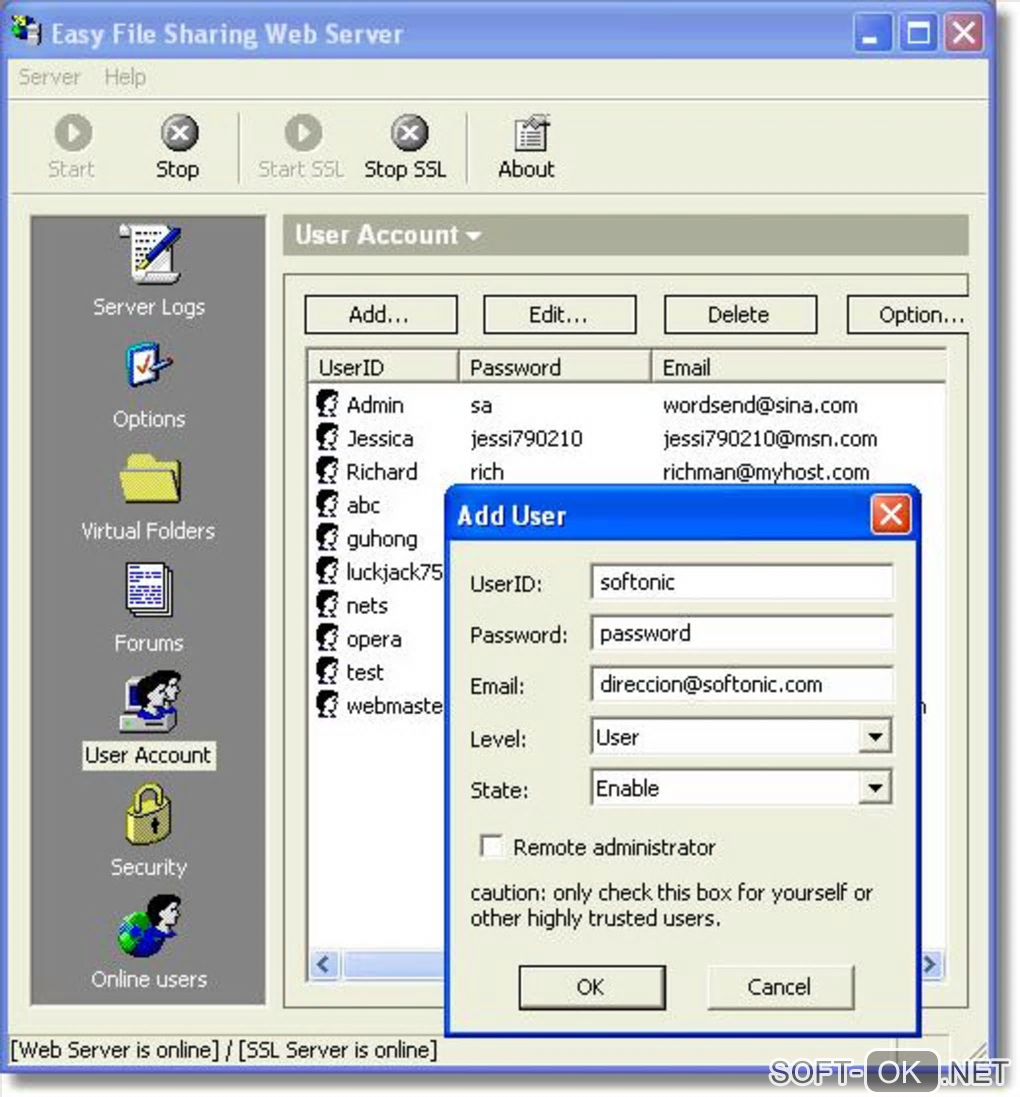This screenshot has width=1020, height=1097.
Task: Sort by the Password column header
Action: (x=555, y=367)
